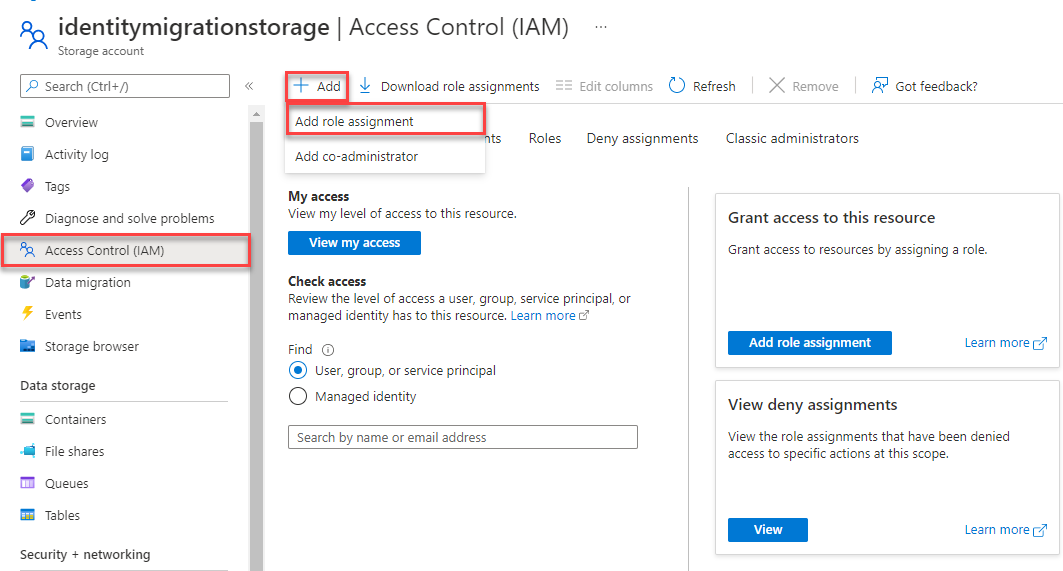Click the sidebar Search (Ctrl+/) box
1063x571 pixels.
click(x=125, y=86)
